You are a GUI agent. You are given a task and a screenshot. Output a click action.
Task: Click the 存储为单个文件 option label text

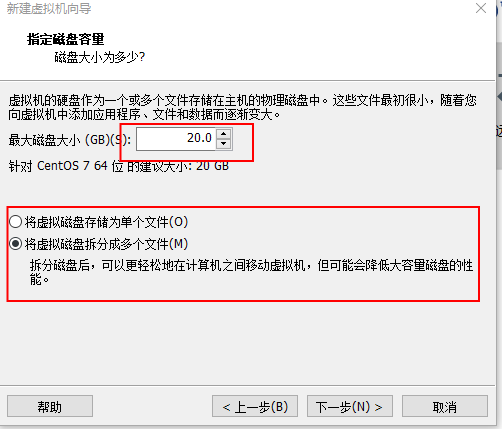(x=106, y=222)
